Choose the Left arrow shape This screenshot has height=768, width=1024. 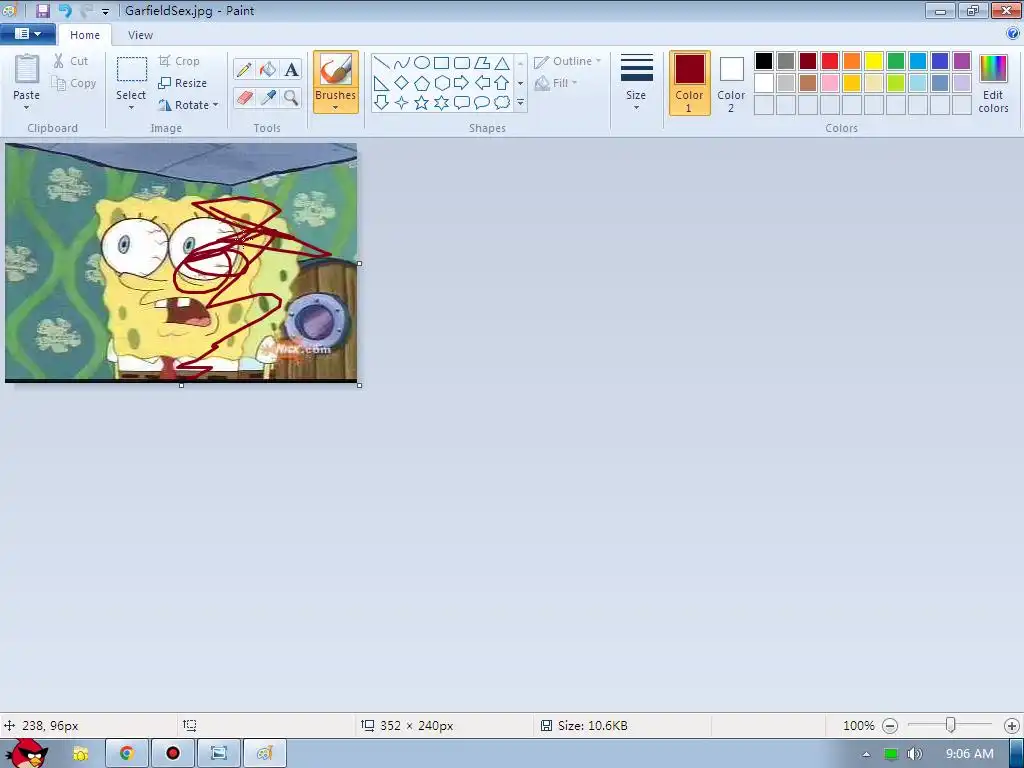[x=482, y=83]
